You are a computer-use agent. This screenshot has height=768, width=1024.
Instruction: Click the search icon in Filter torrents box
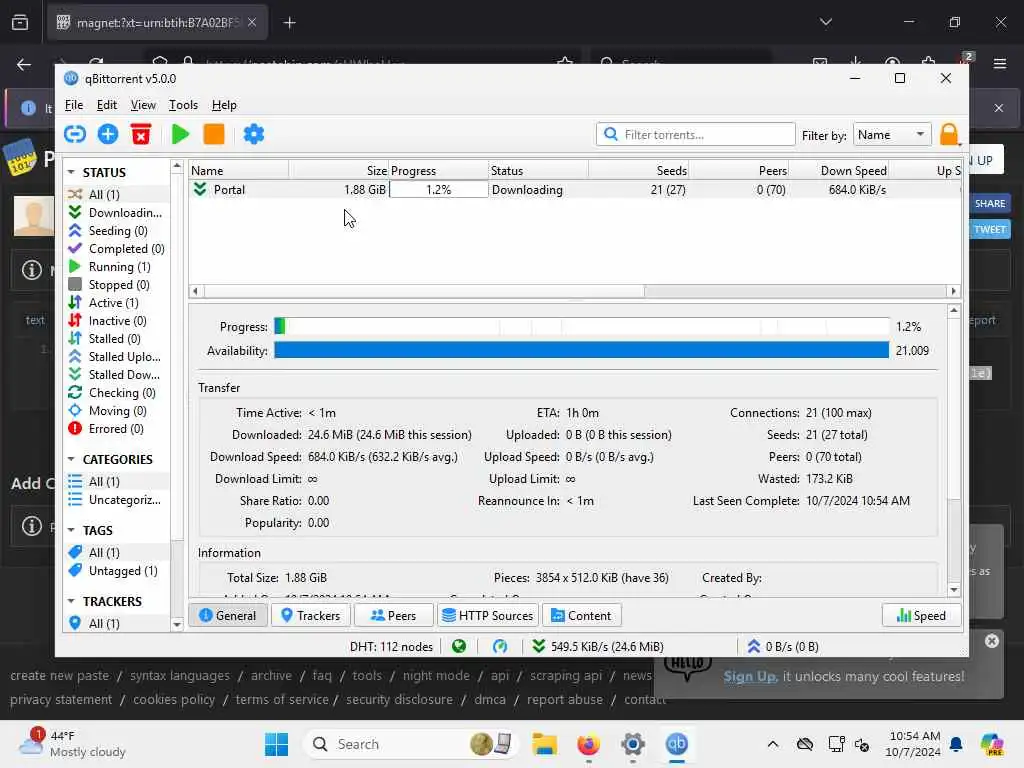(611, 134)
